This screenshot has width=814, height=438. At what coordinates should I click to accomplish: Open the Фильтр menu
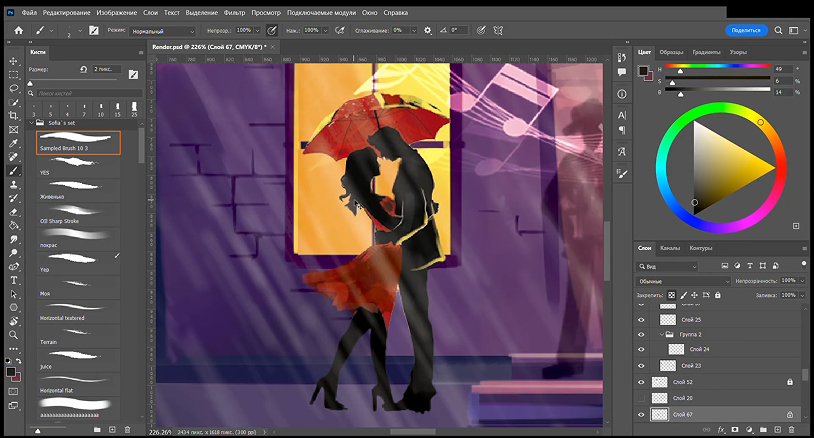click(234, 13)
